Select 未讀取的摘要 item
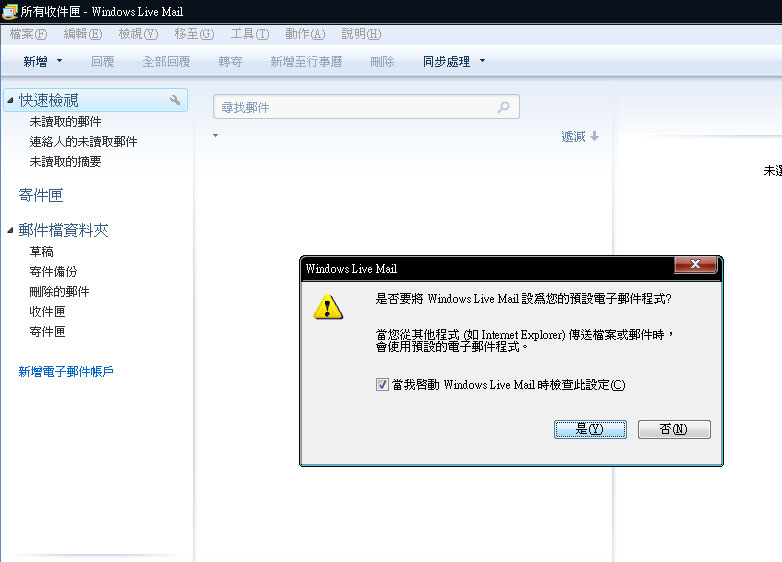The height and width of the screenshot is (562, 782). coord(65,162)
